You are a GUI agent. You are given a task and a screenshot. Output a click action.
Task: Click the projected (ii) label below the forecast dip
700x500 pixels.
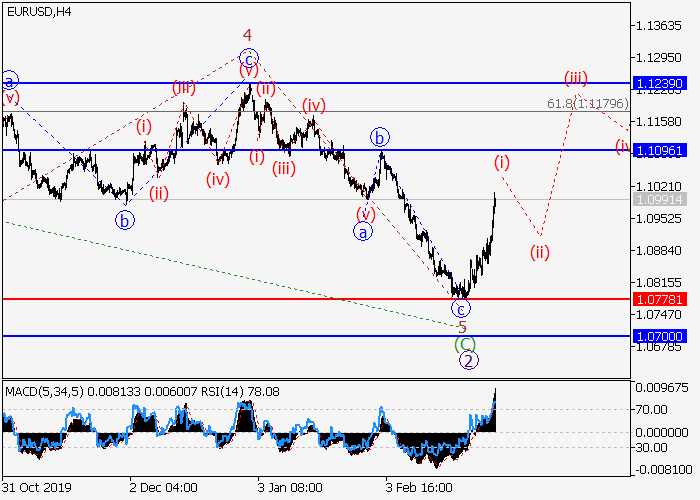(540, 251)
